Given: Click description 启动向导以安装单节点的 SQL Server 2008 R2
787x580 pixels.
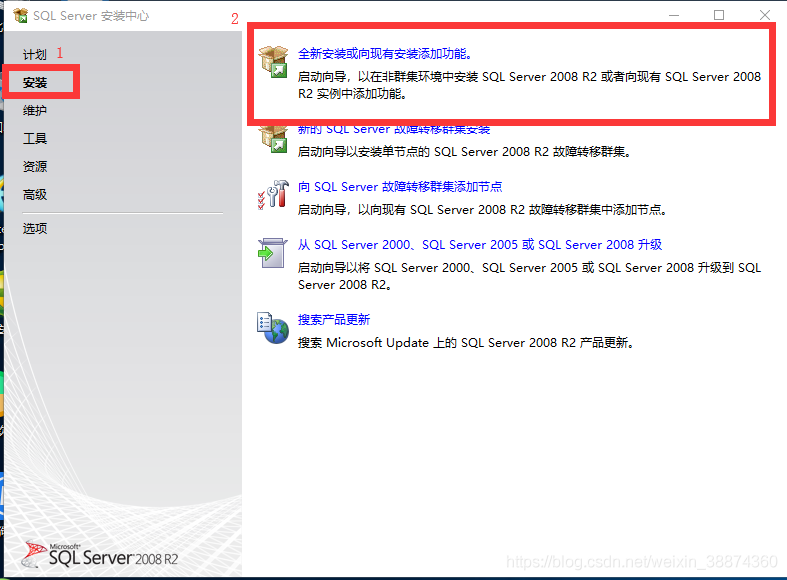Looking at the screenshot, I should (x=464, y=152).
